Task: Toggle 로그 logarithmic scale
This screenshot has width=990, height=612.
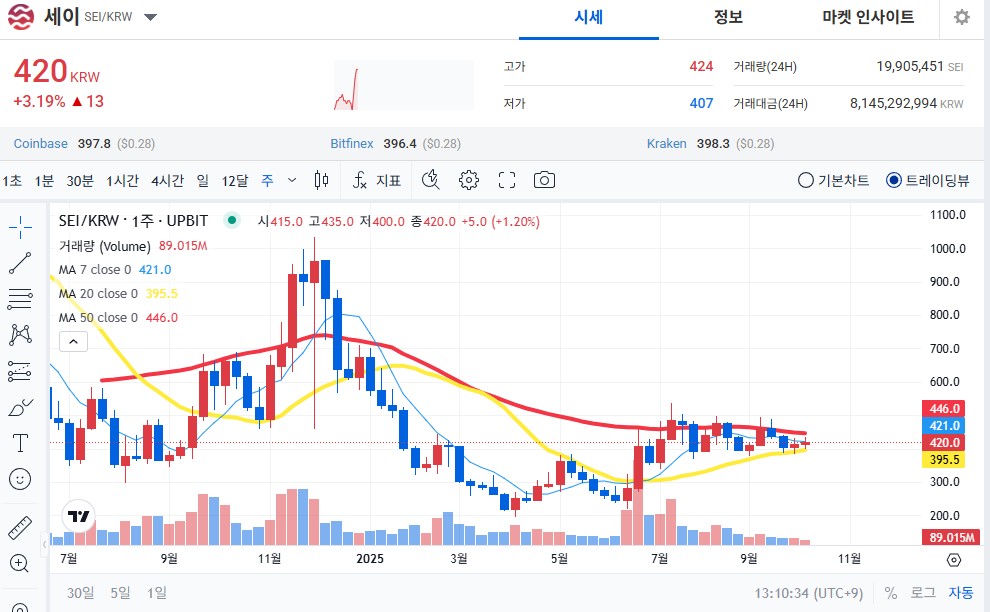Action: (x=922, y=593)
